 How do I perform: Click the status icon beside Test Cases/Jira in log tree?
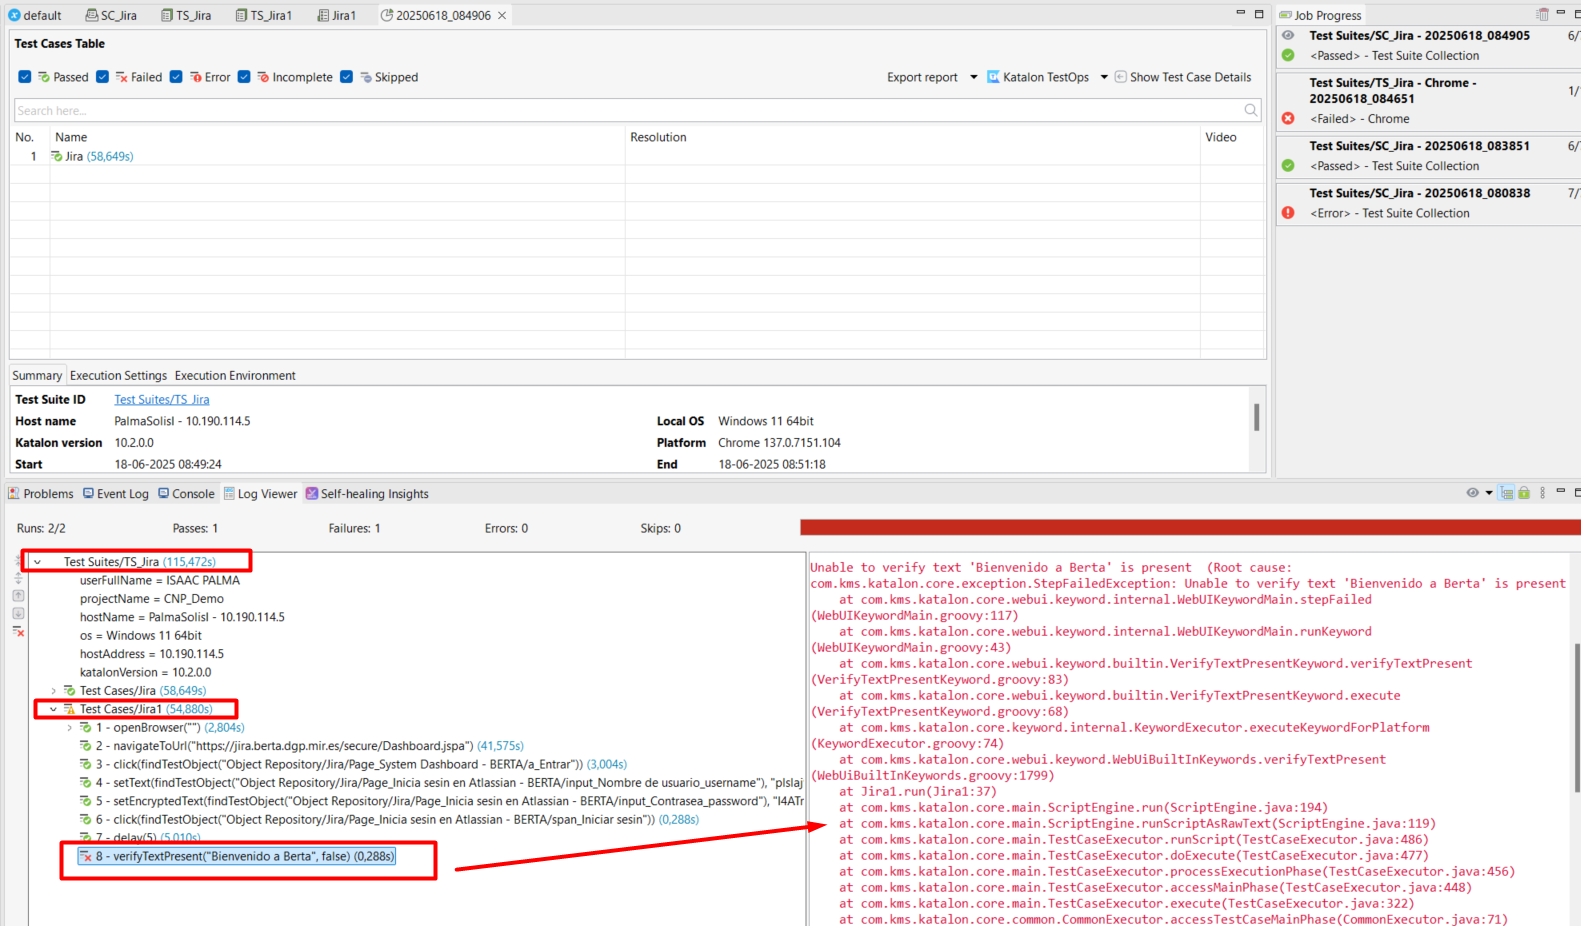pos(70,691)
